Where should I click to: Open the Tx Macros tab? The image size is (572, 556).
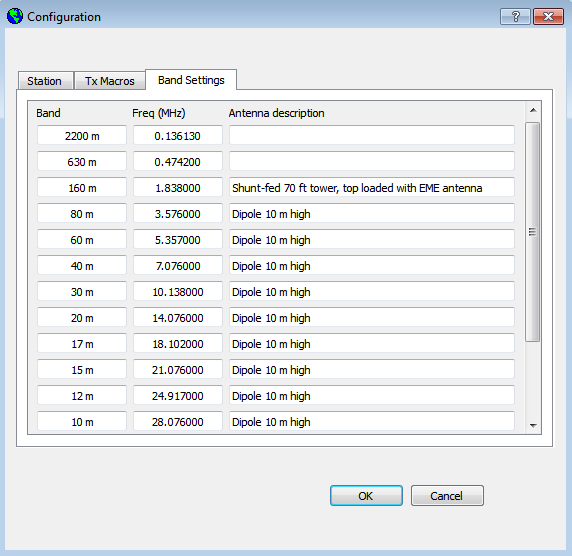point(110,81)
